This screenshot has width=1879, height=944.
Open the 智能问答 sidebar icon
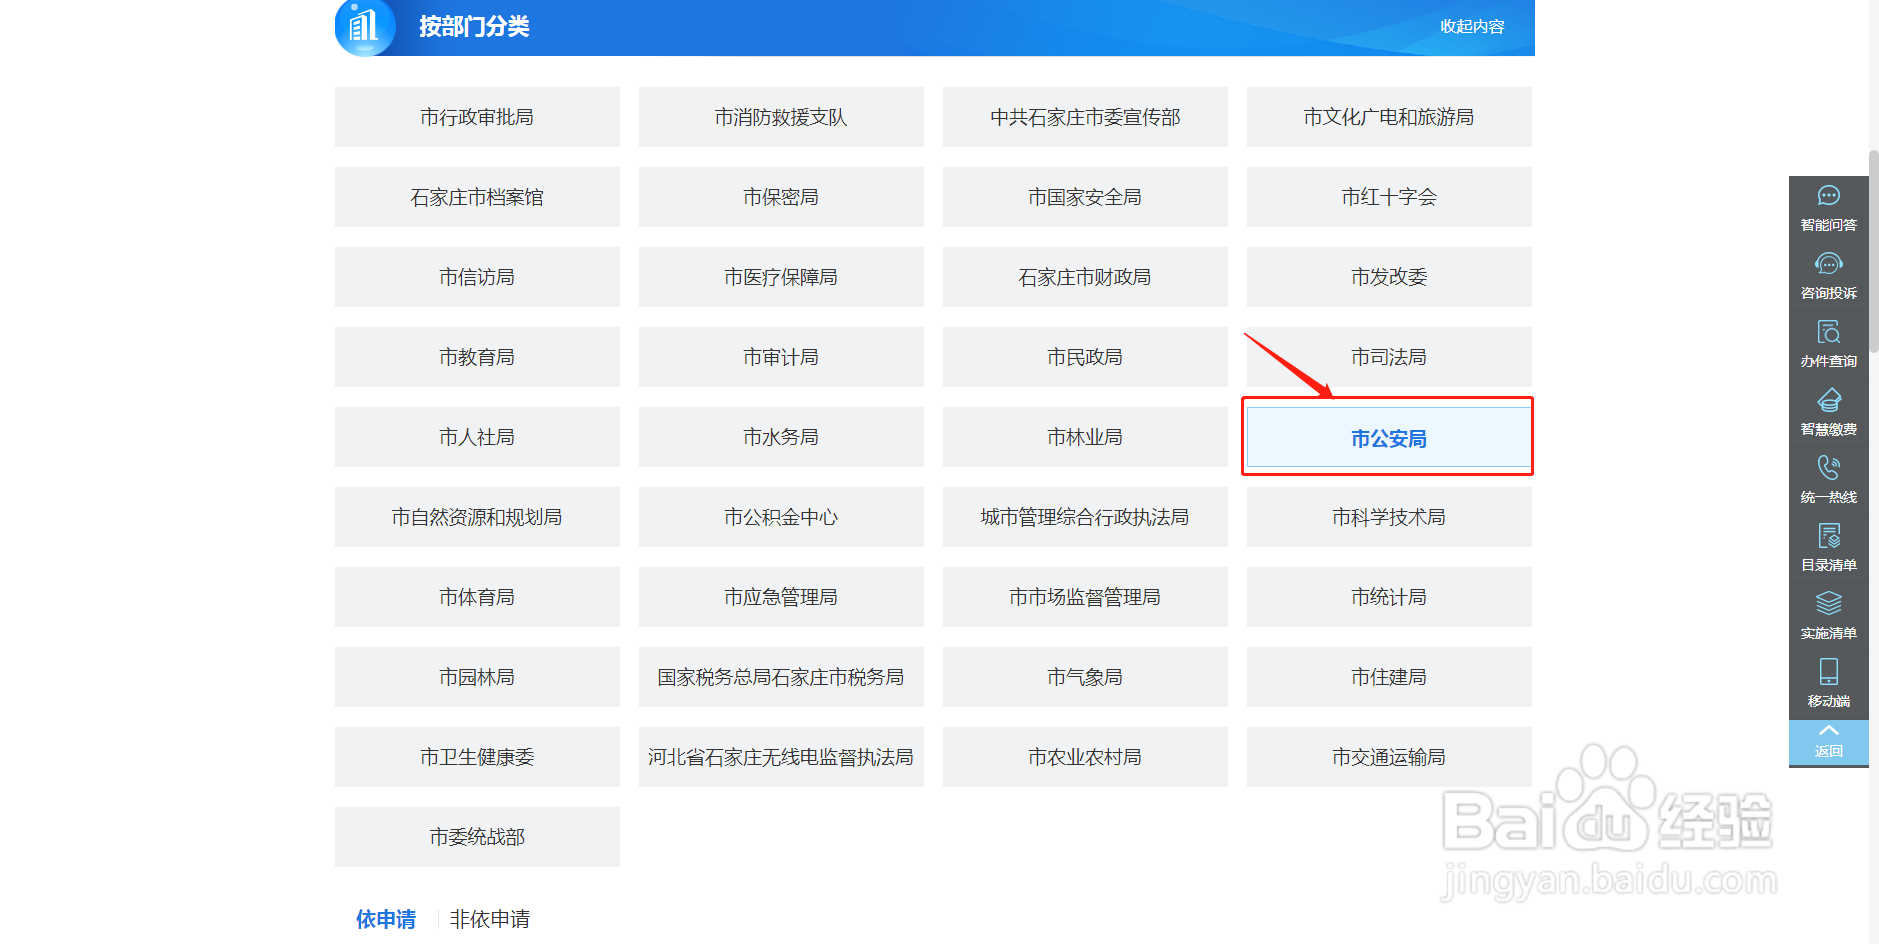click(x=1828, y=207)
